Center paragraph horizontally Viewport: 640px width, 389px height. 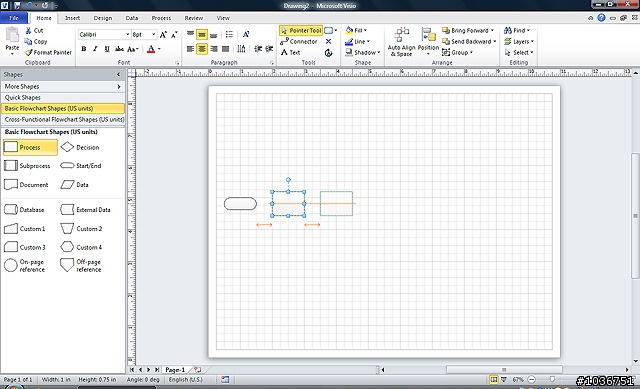pos(202,49)
